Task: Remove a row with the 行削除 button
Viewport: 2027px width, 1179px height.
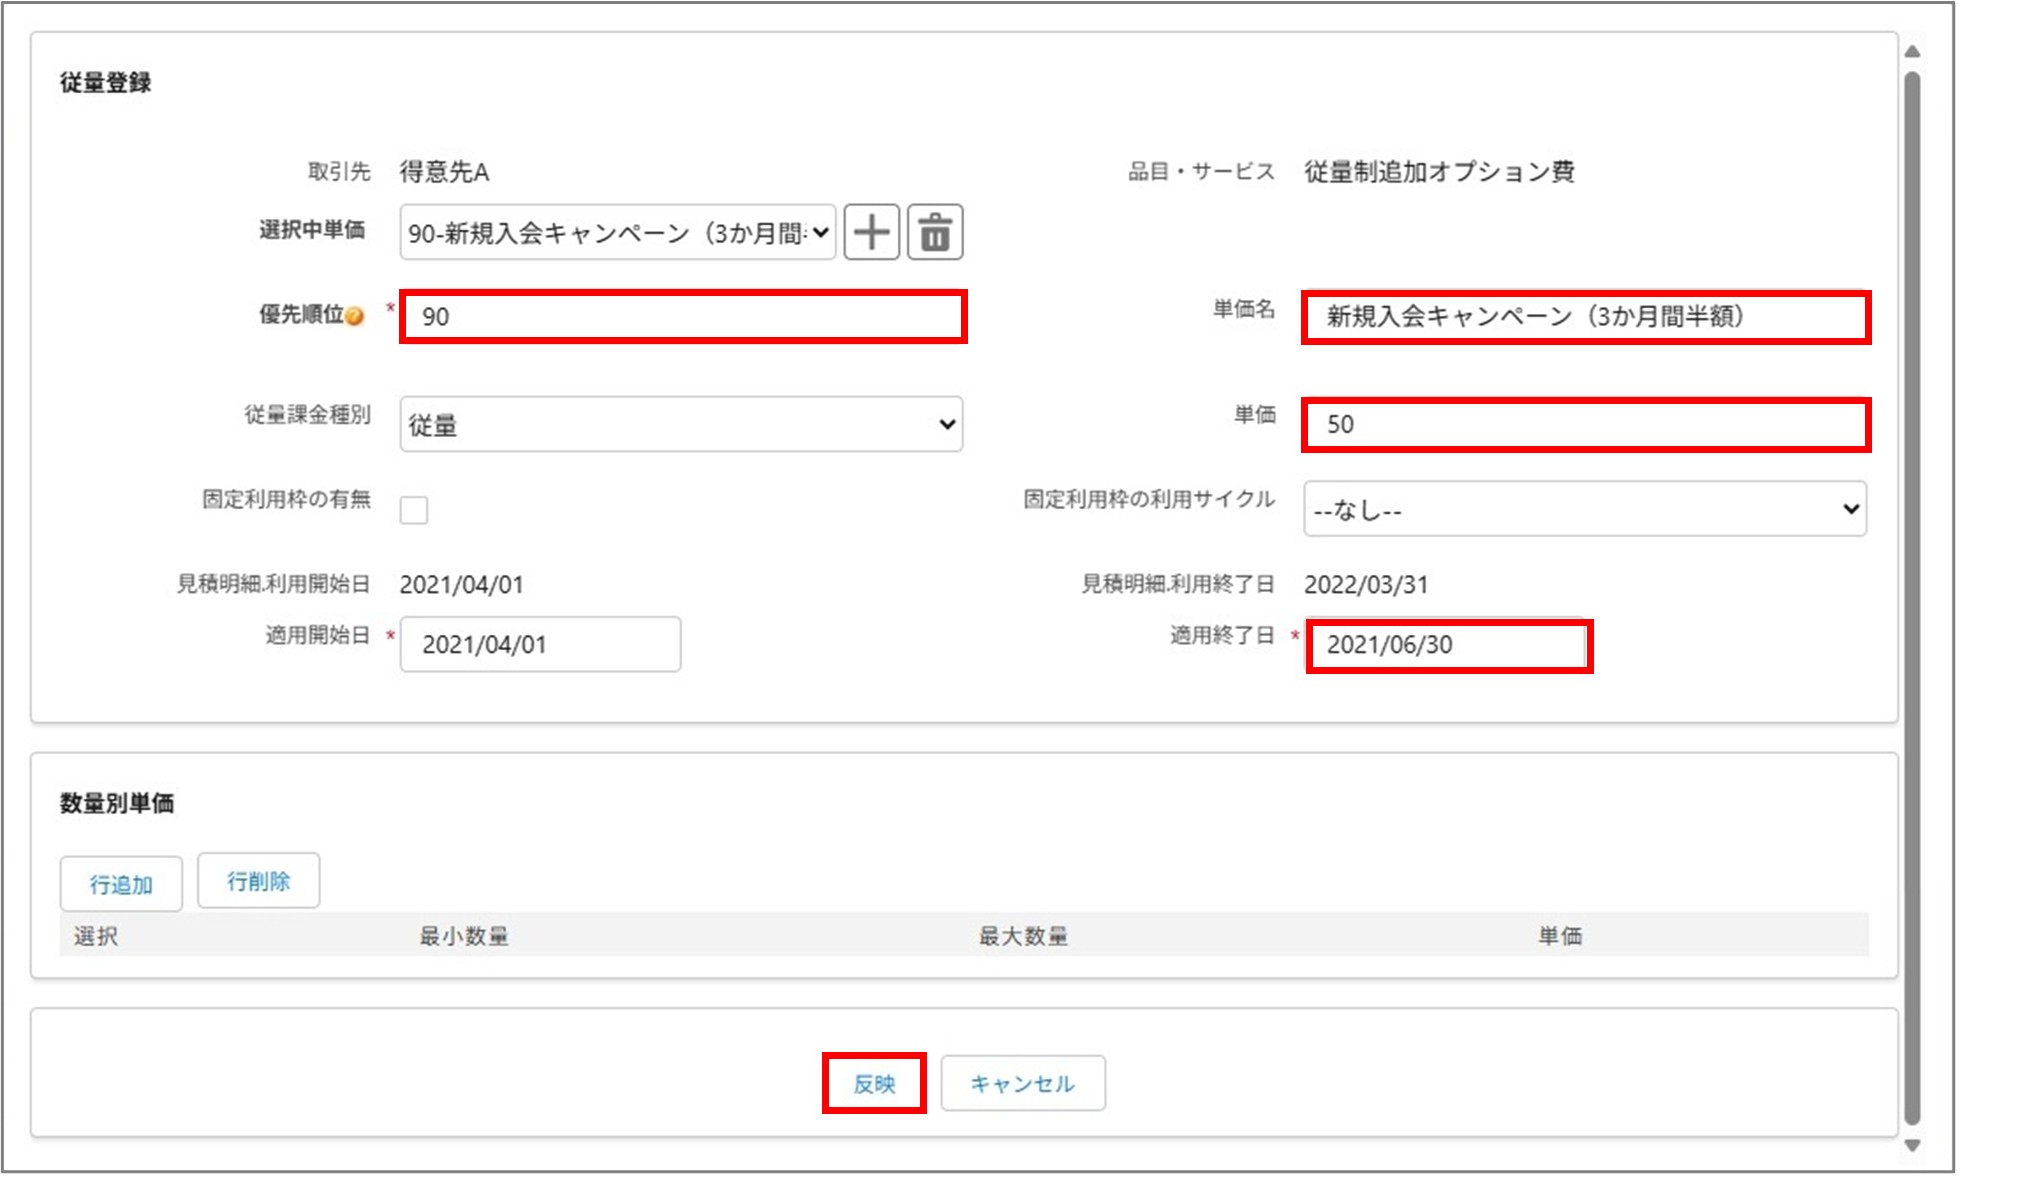Action: 259,880
